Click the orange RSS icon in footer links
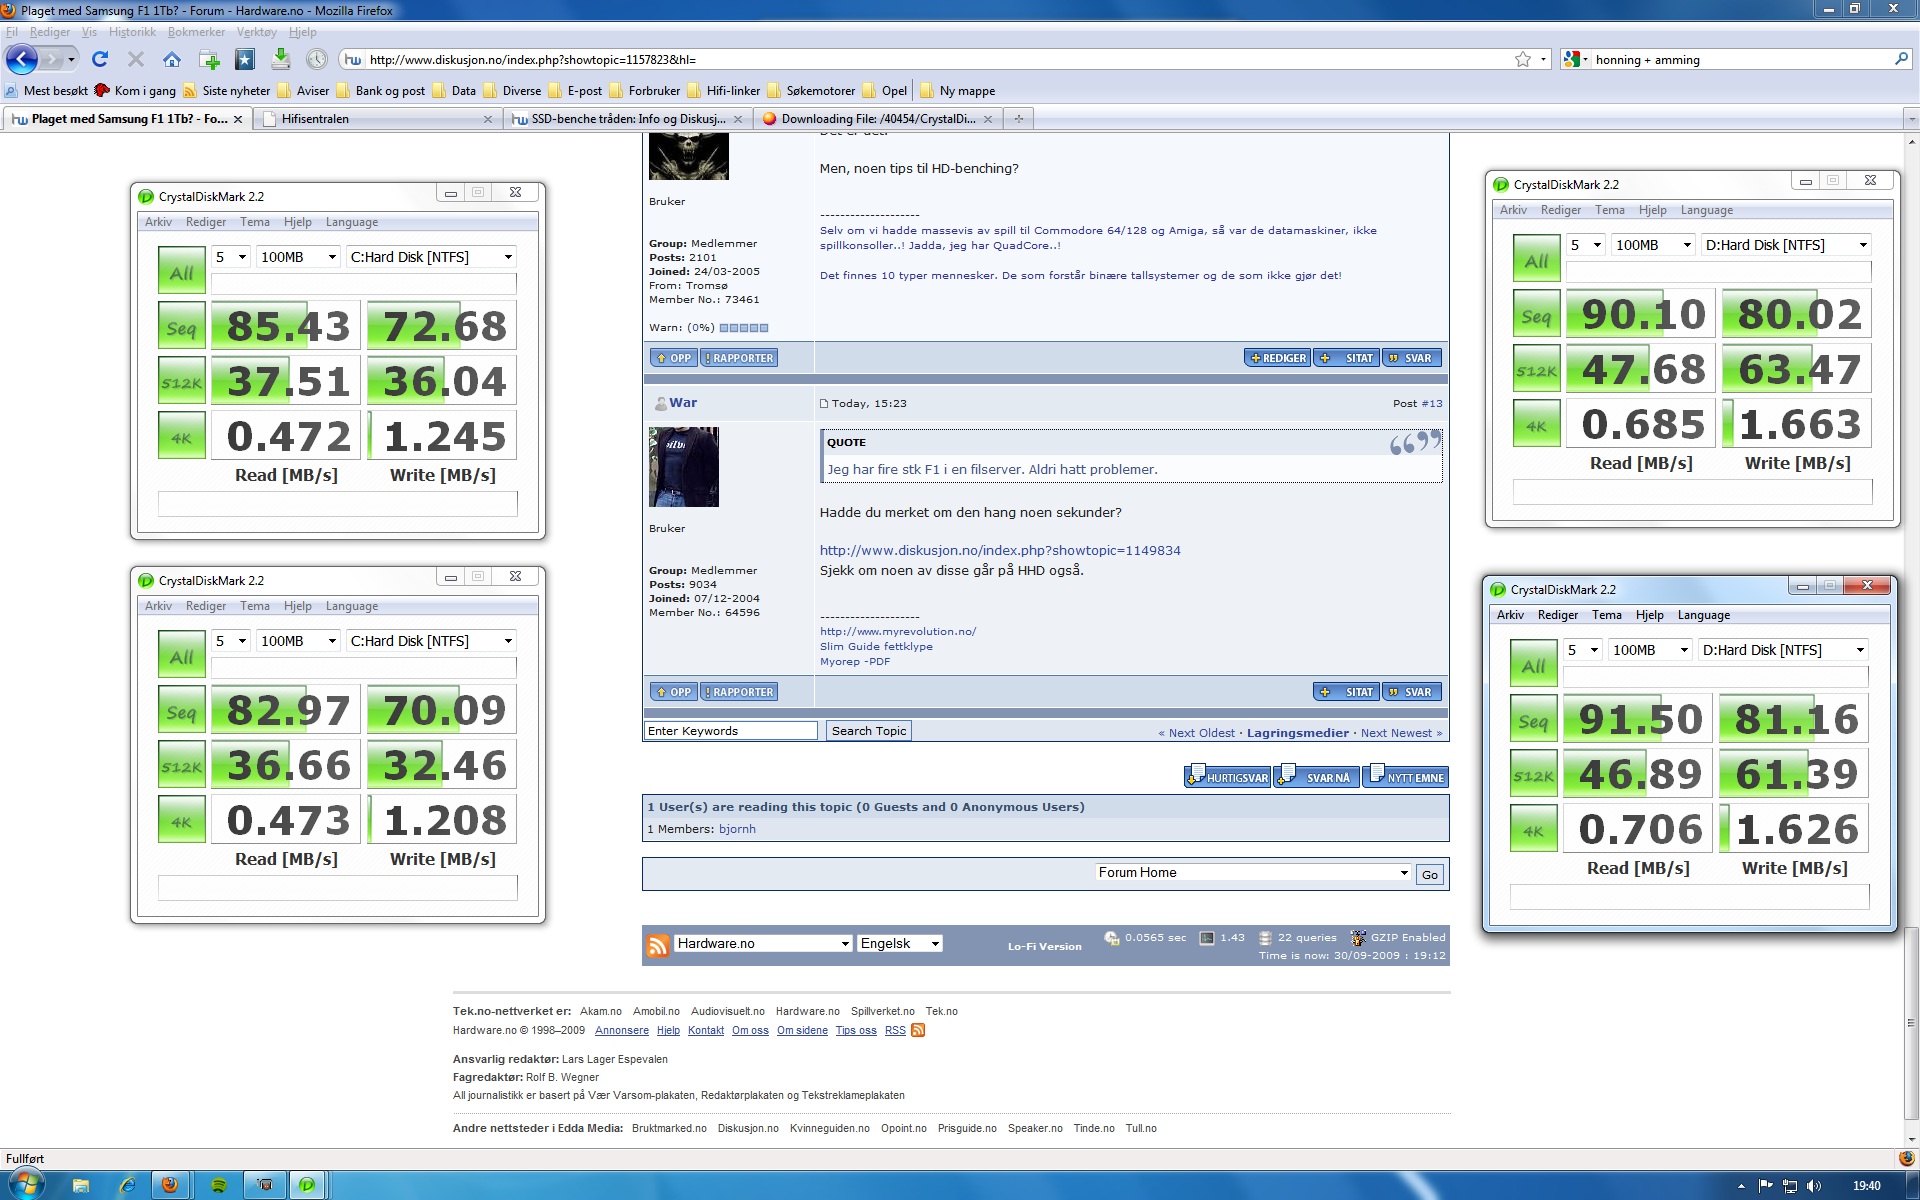1920x1200 pixels. pyautogui.click(x=918, y=1030)
